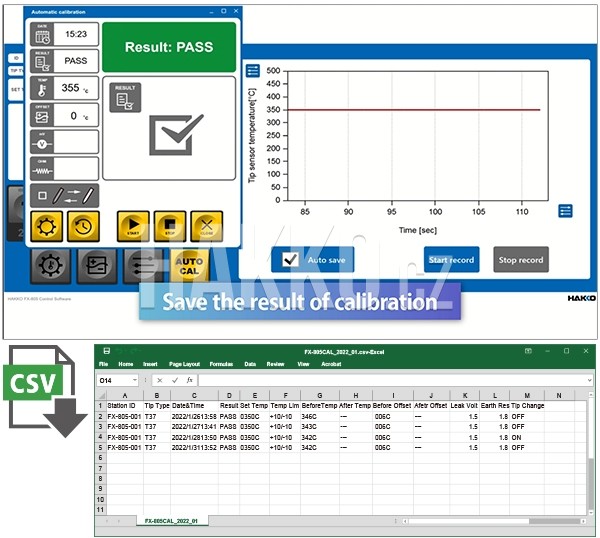This screenshot has height=538, width=600.
Task: Open calibration history with yellow clock button
Action: pos(83,227)
